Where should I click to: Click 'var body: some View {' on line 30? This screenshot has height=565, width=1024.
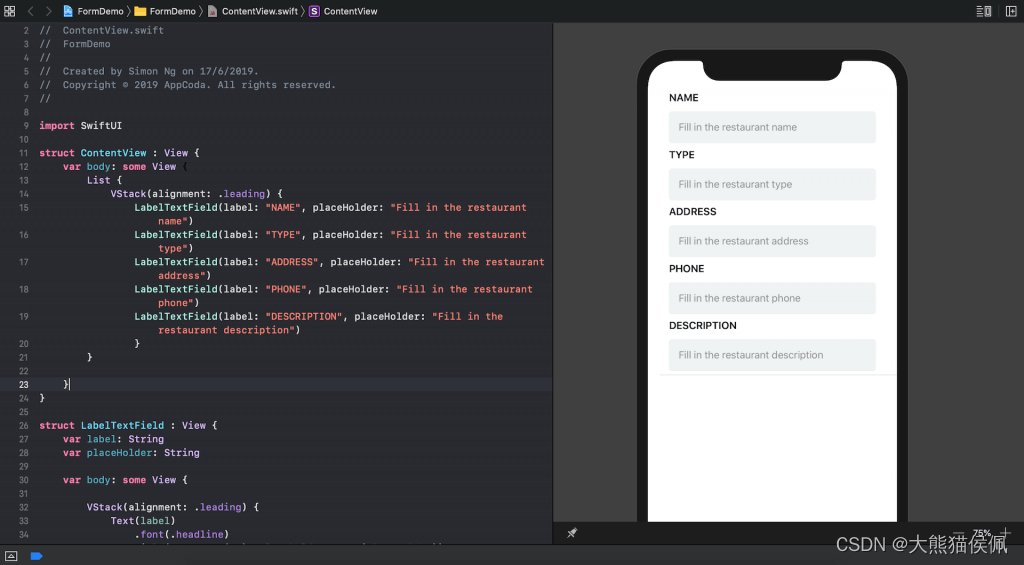coord(125,480)
